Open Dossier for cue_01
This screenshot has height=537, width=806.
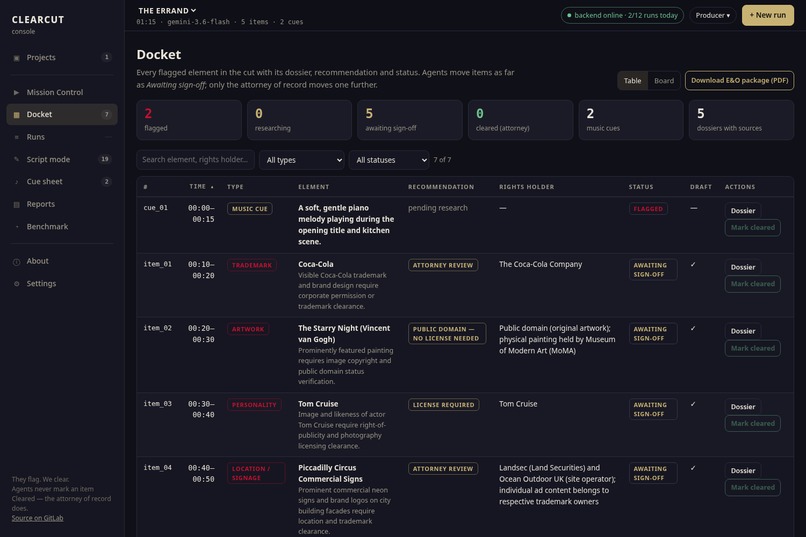[743, 211]
